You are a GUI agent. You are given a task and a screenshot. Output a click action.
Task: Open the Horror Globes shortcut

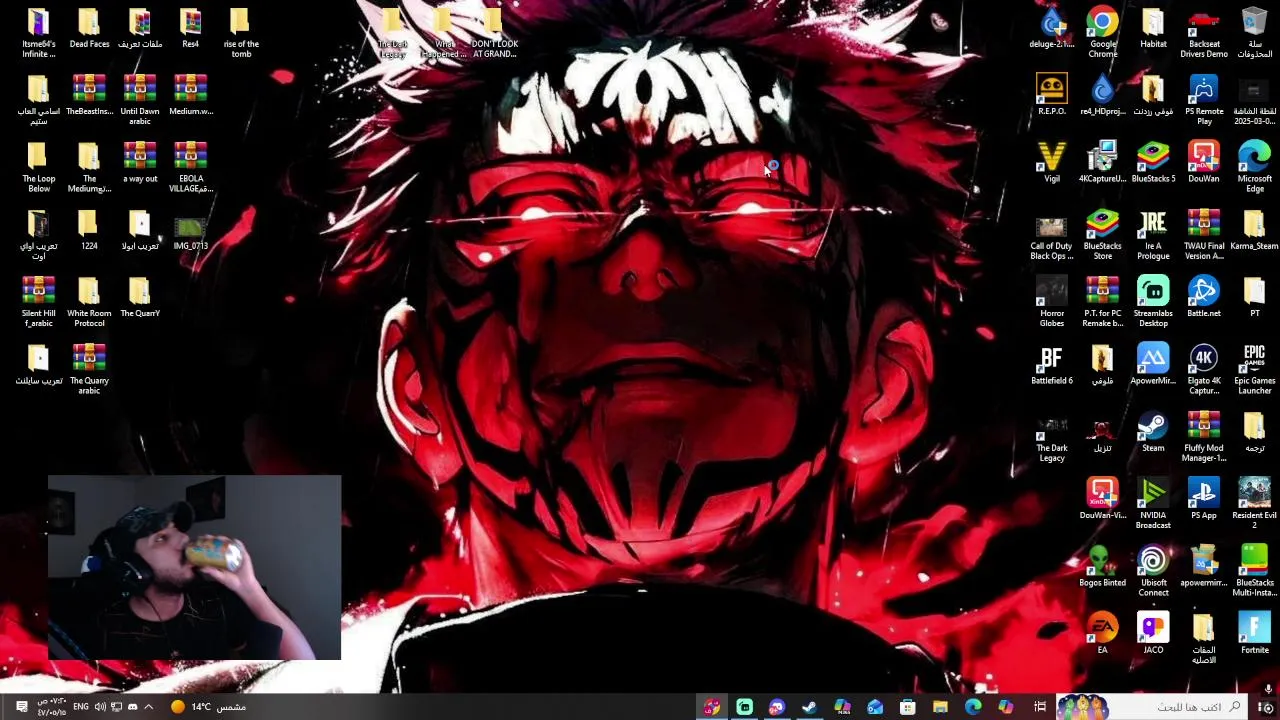[1051, 301]
